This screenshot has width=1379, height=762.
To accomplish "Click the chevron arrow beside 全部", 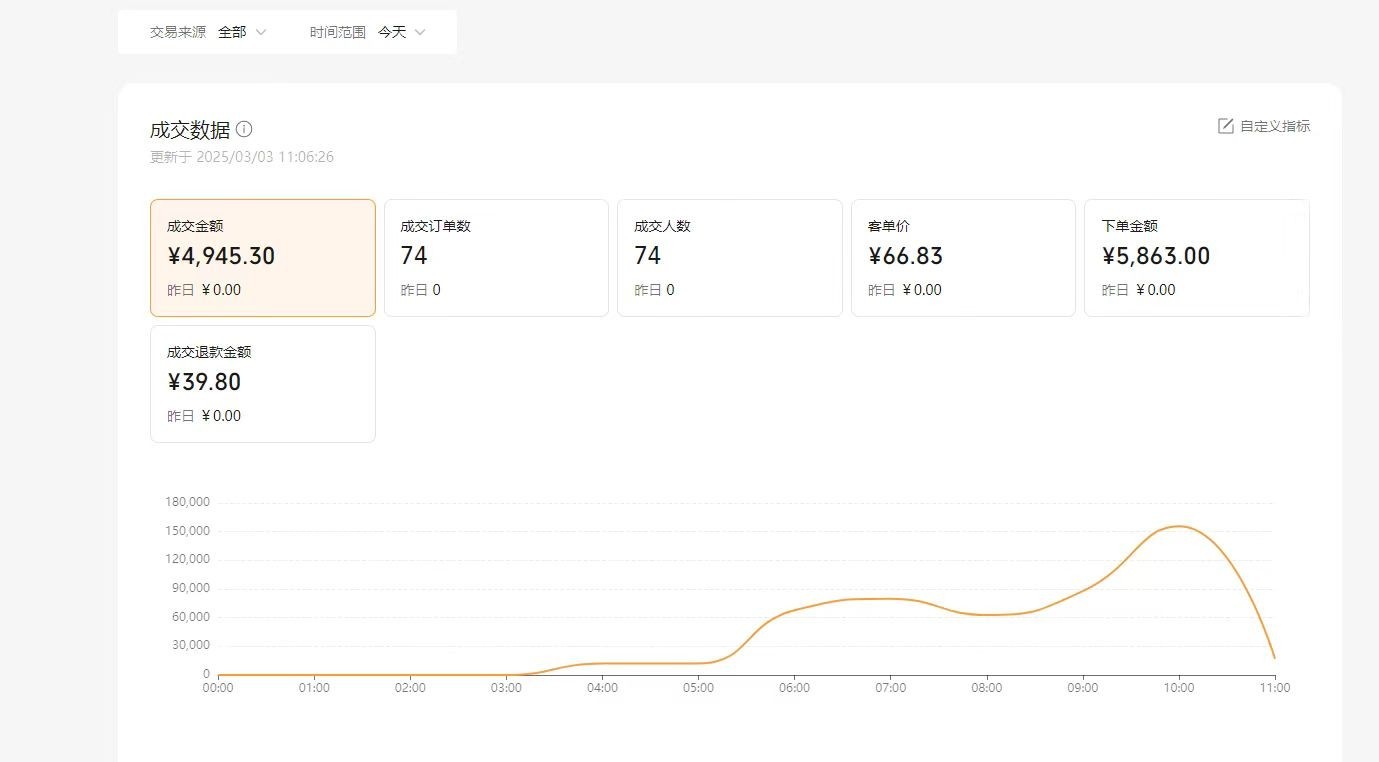I will (261, 32).
